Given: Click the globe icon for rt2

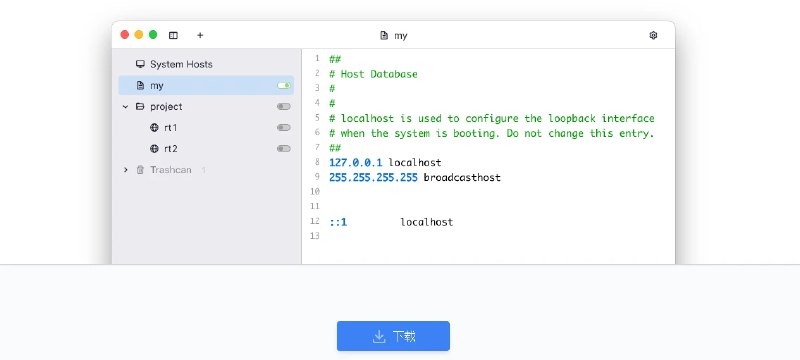Looking at the screenshot, I should [154, 149].
